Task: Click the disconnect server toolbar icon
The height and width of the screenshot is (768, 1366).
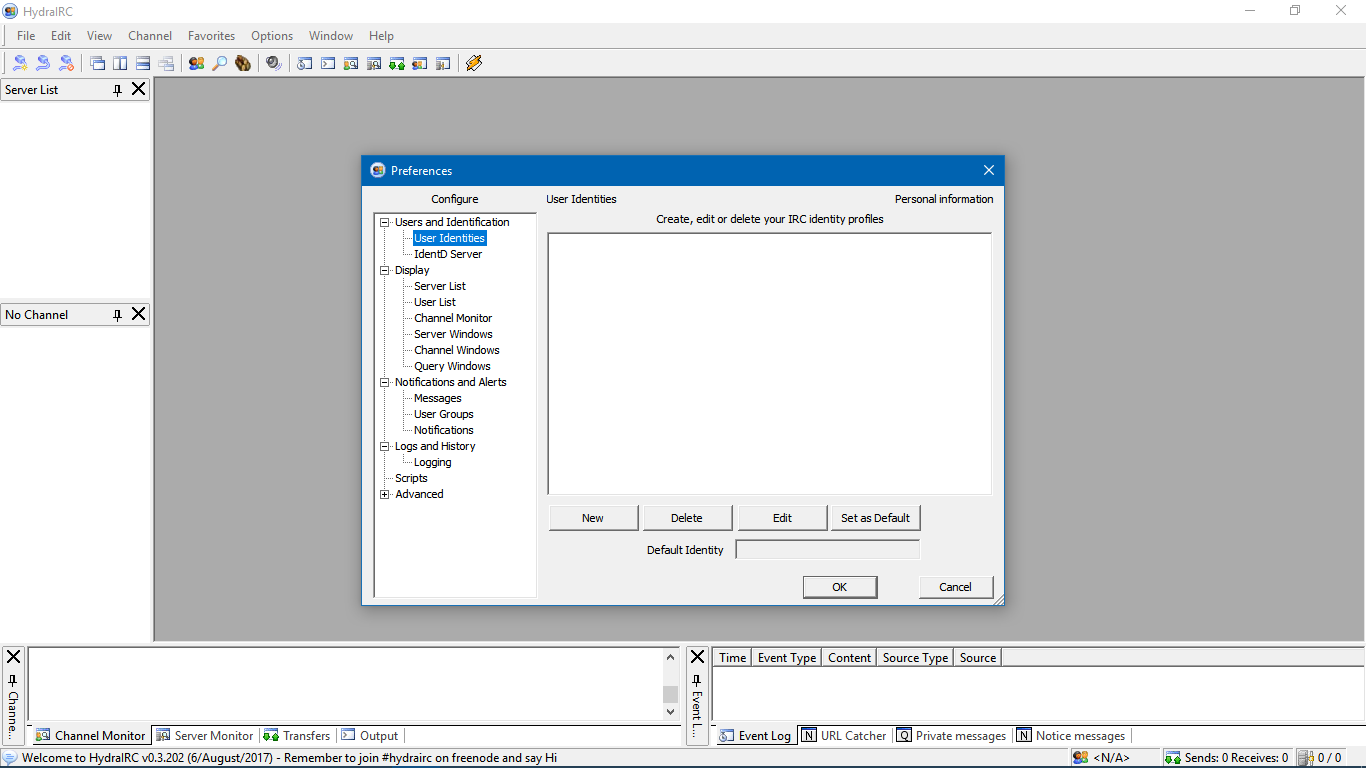Action: pos(66,63)
